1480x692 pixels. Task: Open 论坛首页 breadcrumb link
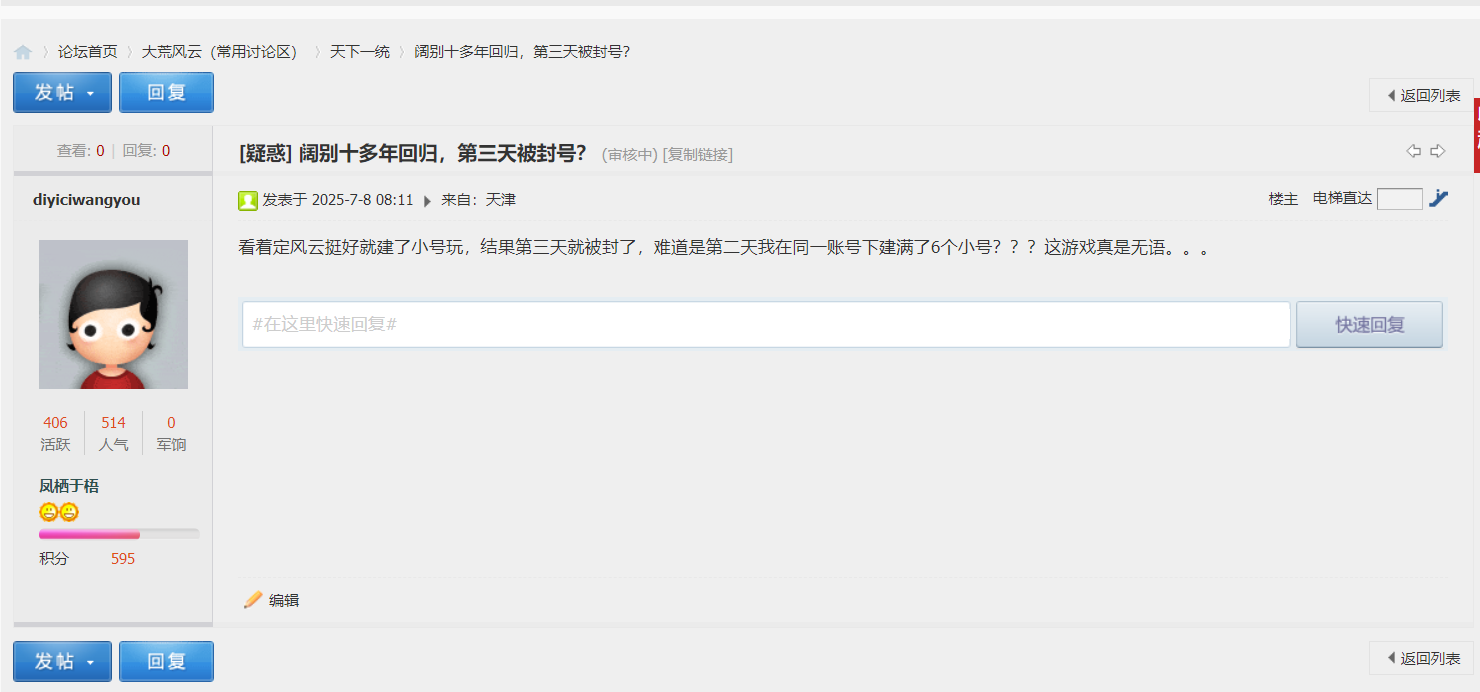point(88,51)
